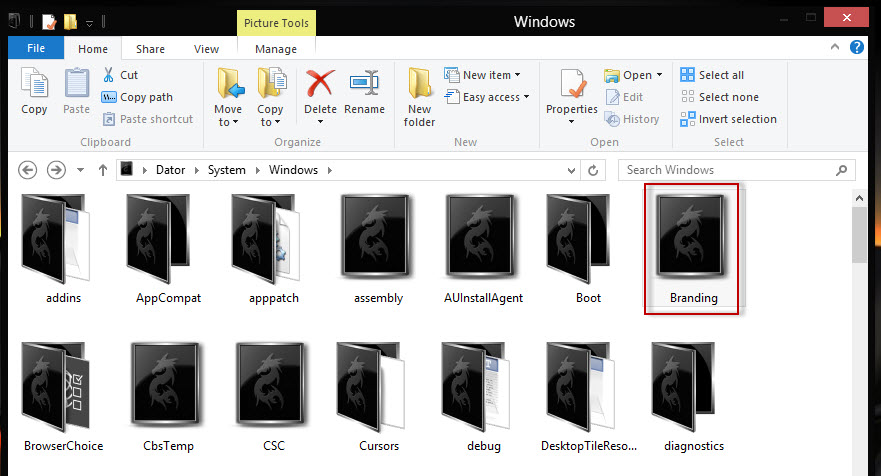881x476 pixels.
Task: Switch to the Manage tab
Action: point(276,49)
